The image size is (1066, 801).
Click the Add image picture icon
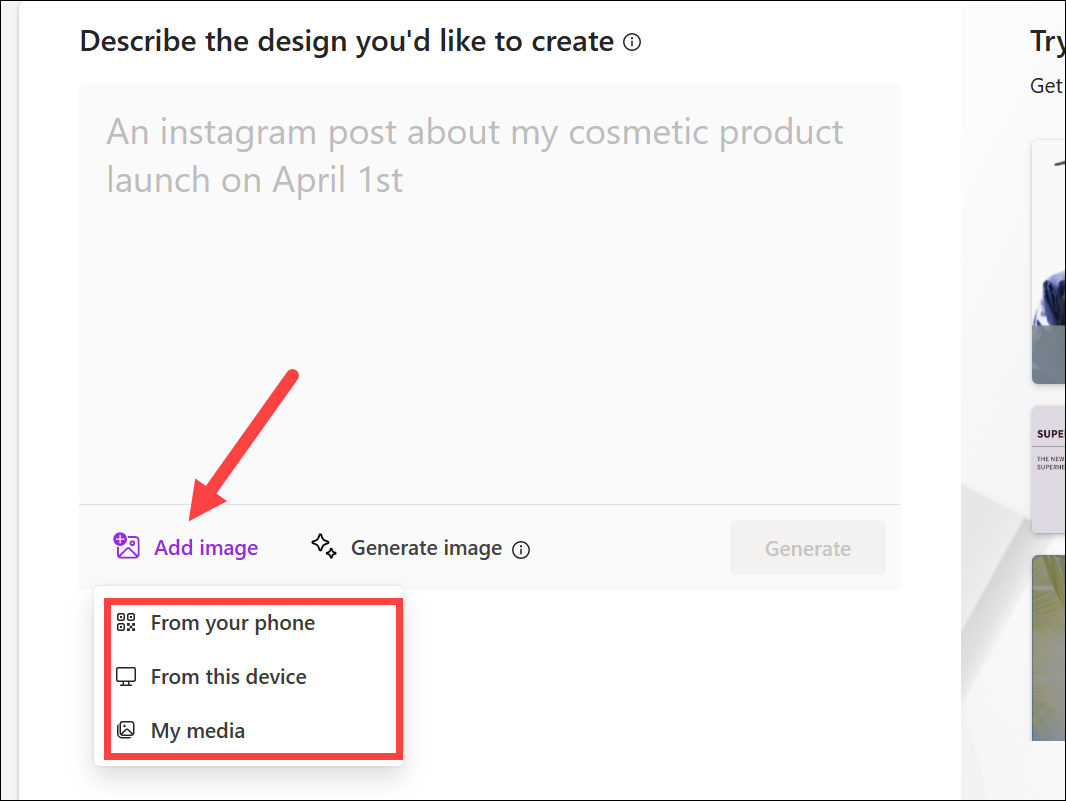[126, 546]
